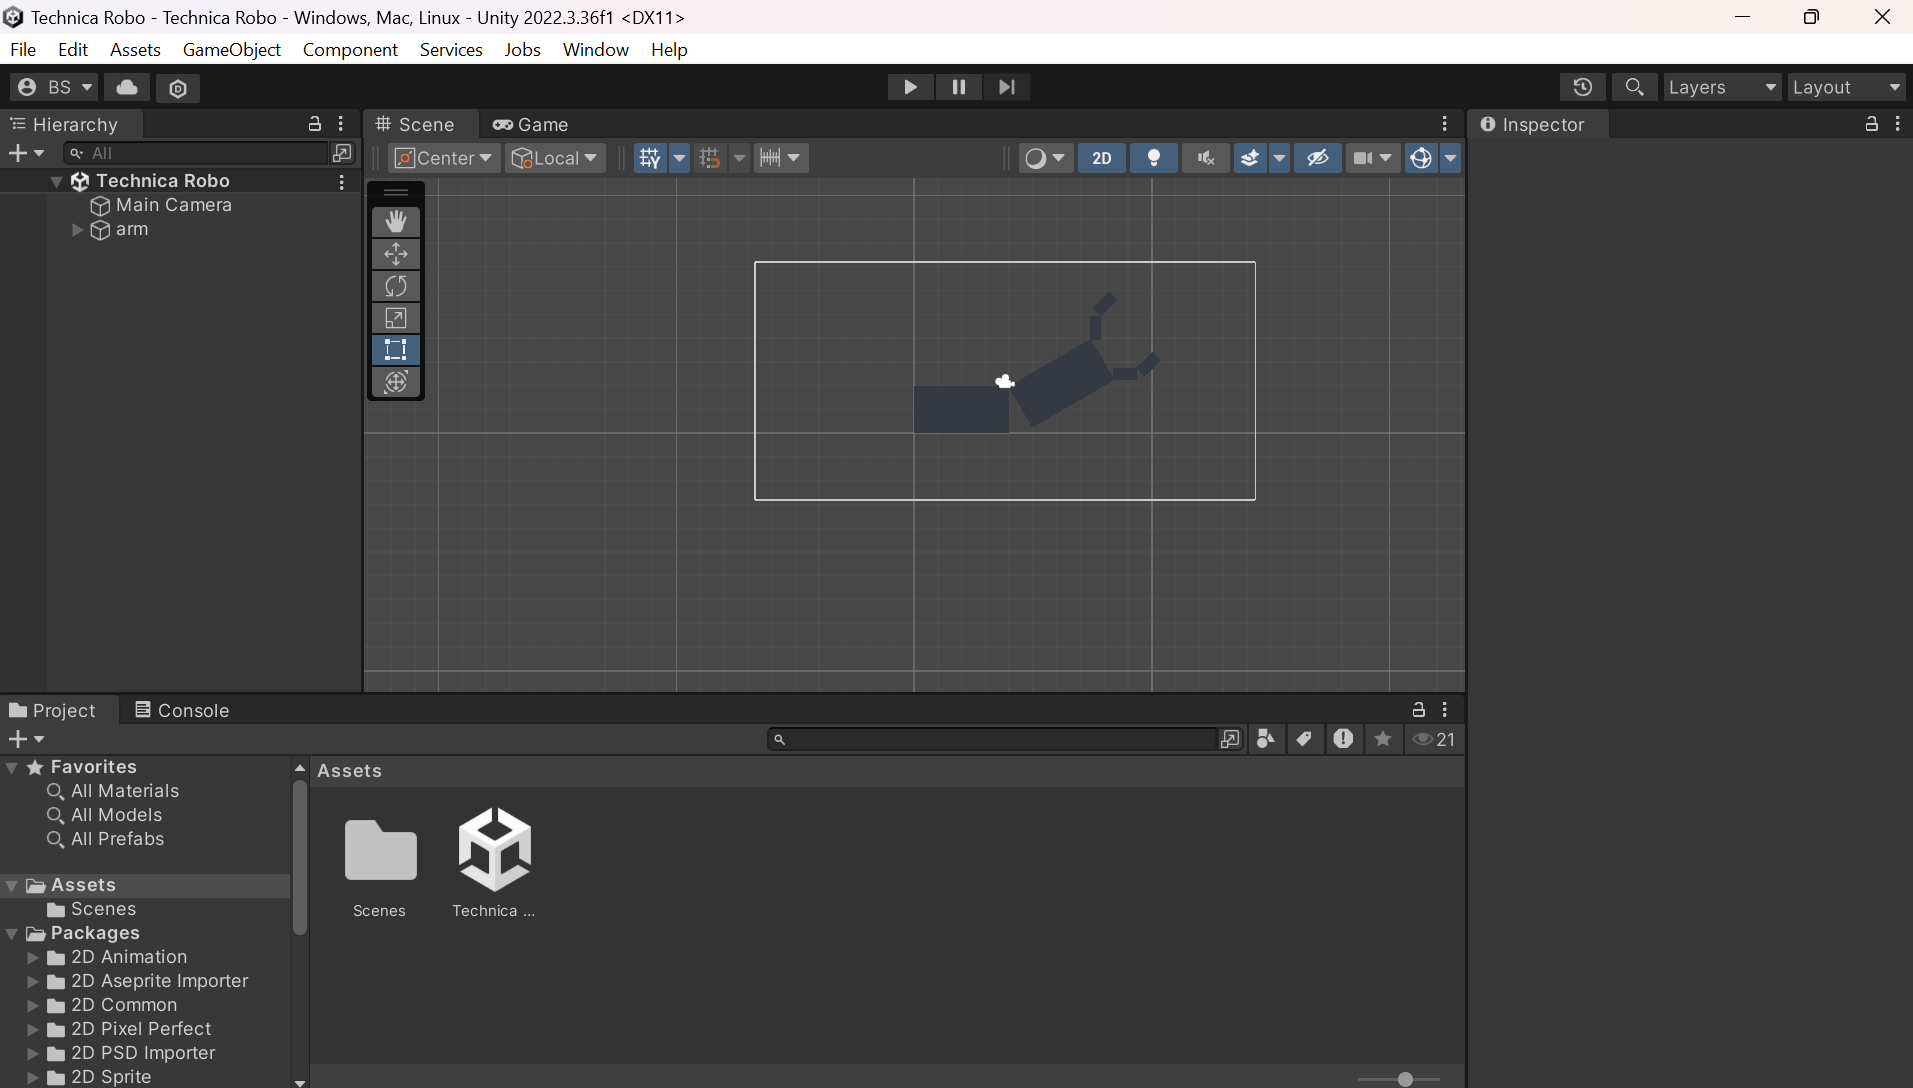Toggle scene effects (skybox/fog) icon
The image size is (1913, 1088).
(1250, 158)
